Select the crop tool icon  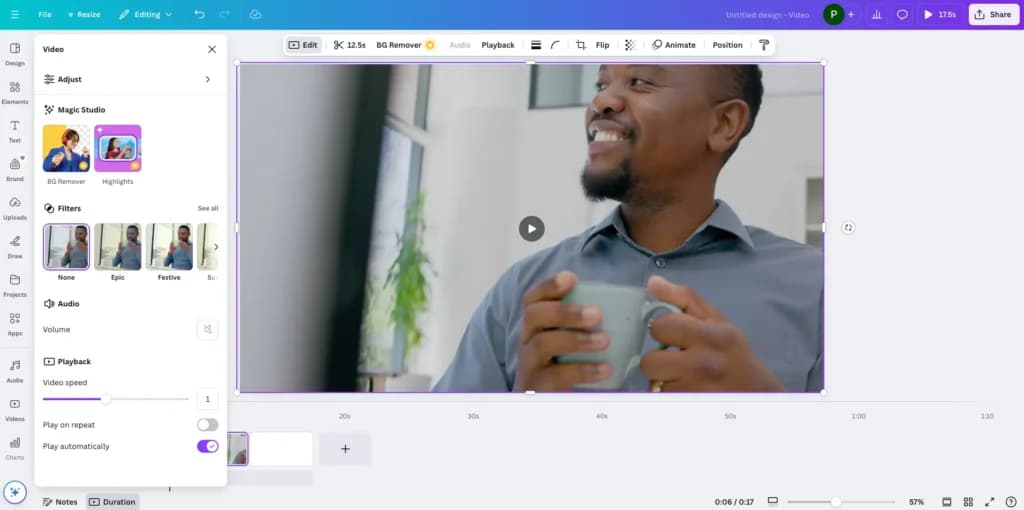point(581,45)
